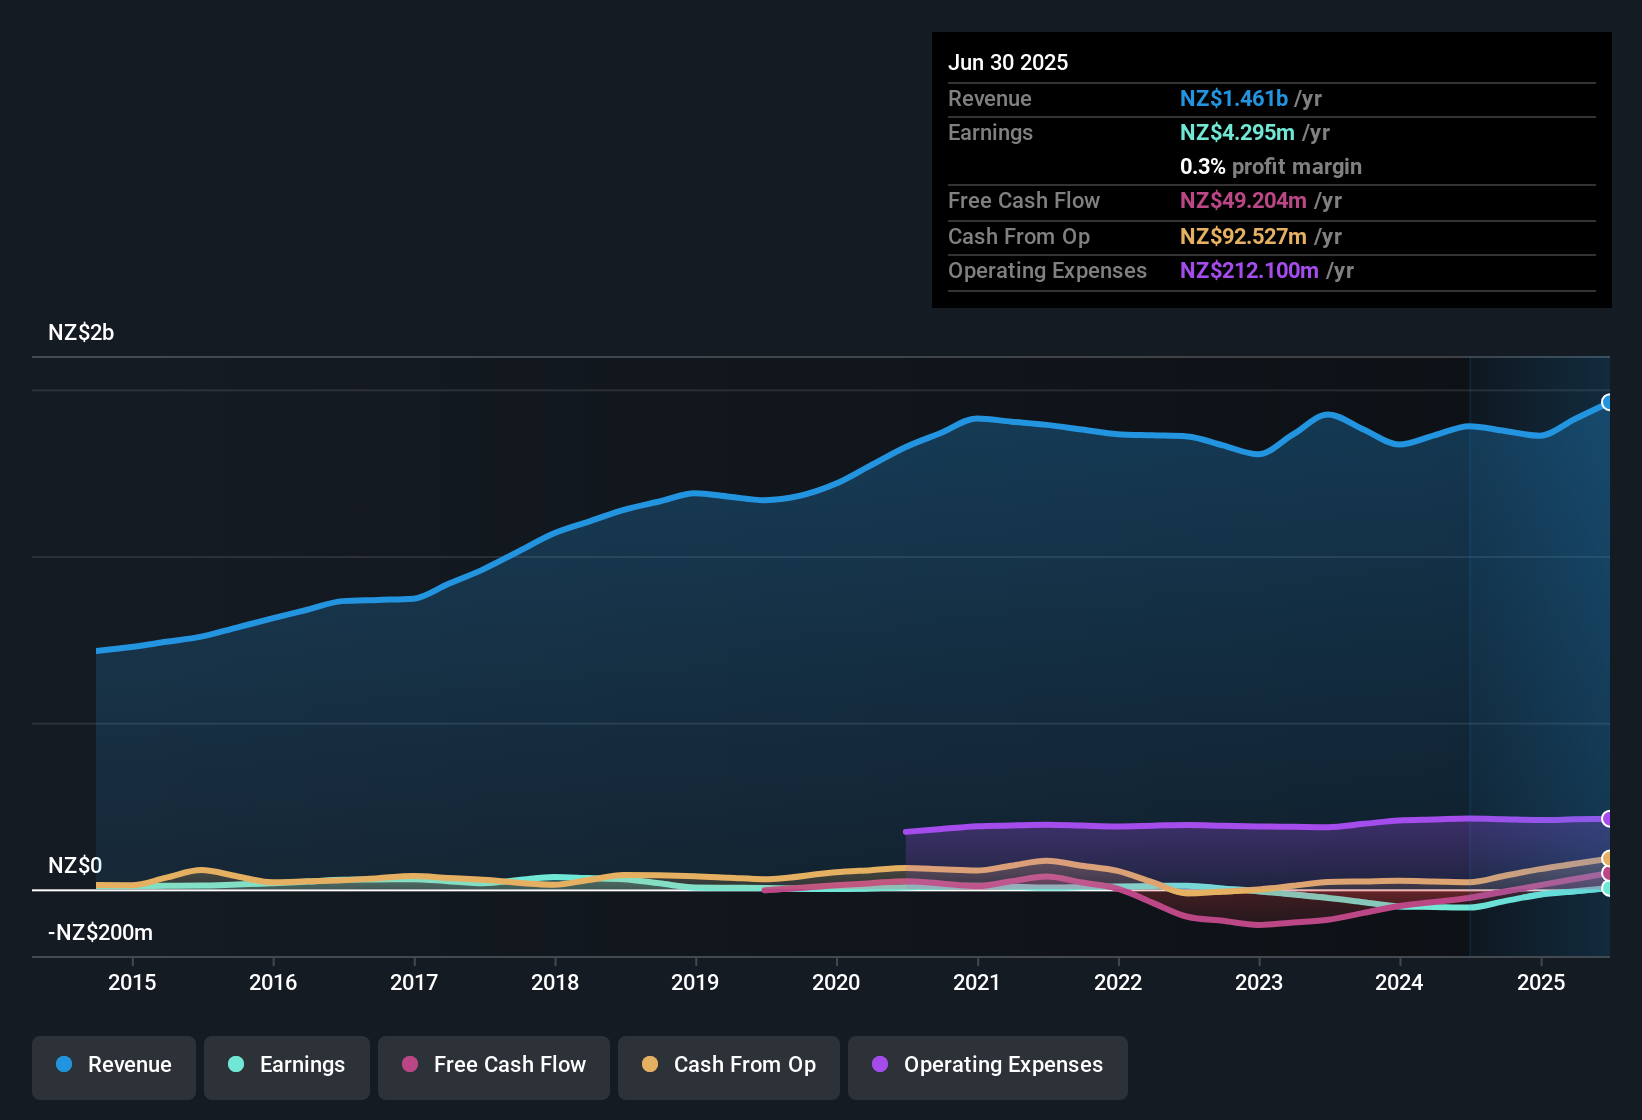The height and width of the screenshot is (1120, 1642).
Task: Click the Operating Expenses legend button
Action: click(x=988, y=1065)
